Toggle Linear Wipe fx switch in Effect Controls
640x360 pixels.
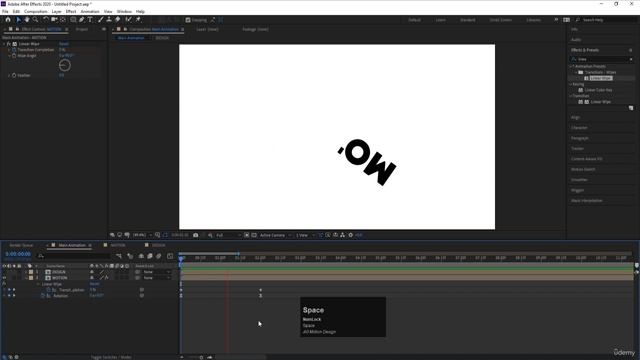tap(9, 44)
